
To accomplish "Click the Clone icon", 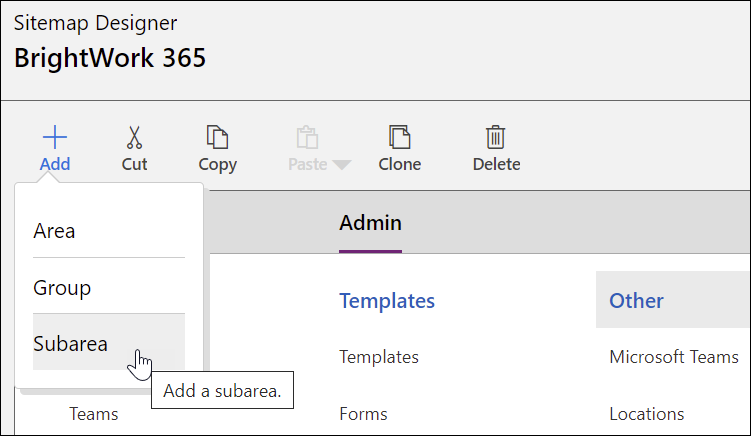I will tap(399, 138).
